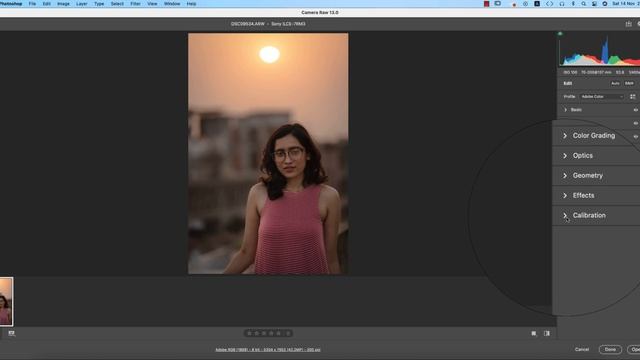Open the Layer menu
Screen dimensions: 640x360
[x=82, y=4]
